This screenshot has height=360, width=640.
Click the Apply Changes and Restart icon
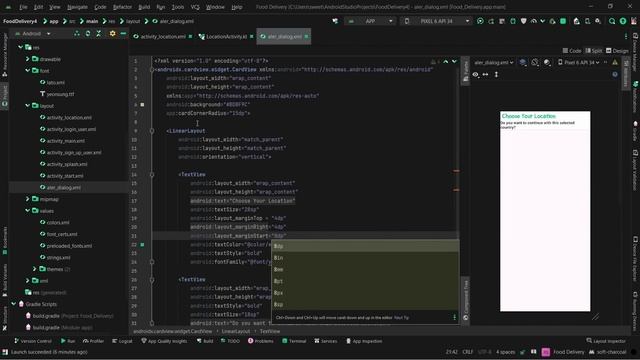(x=491, y=21)
